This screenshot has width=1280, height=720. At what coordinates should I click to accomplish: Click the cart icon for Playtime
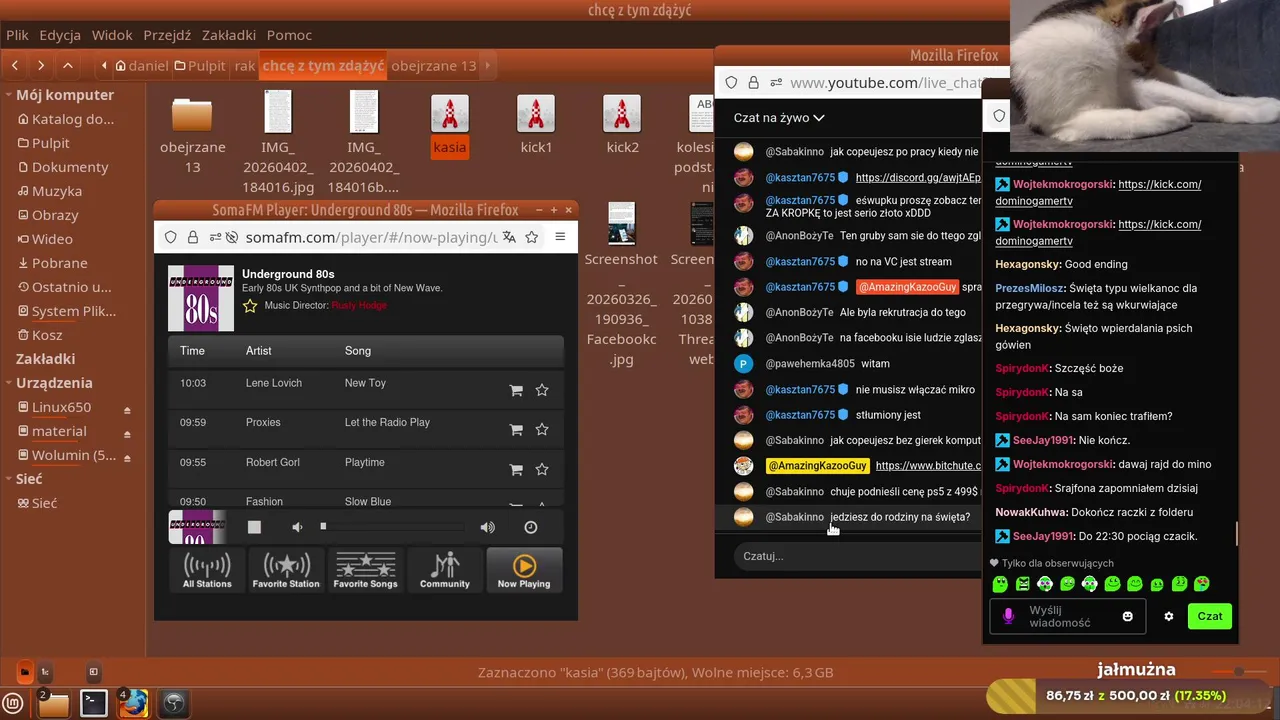point(516,469)
